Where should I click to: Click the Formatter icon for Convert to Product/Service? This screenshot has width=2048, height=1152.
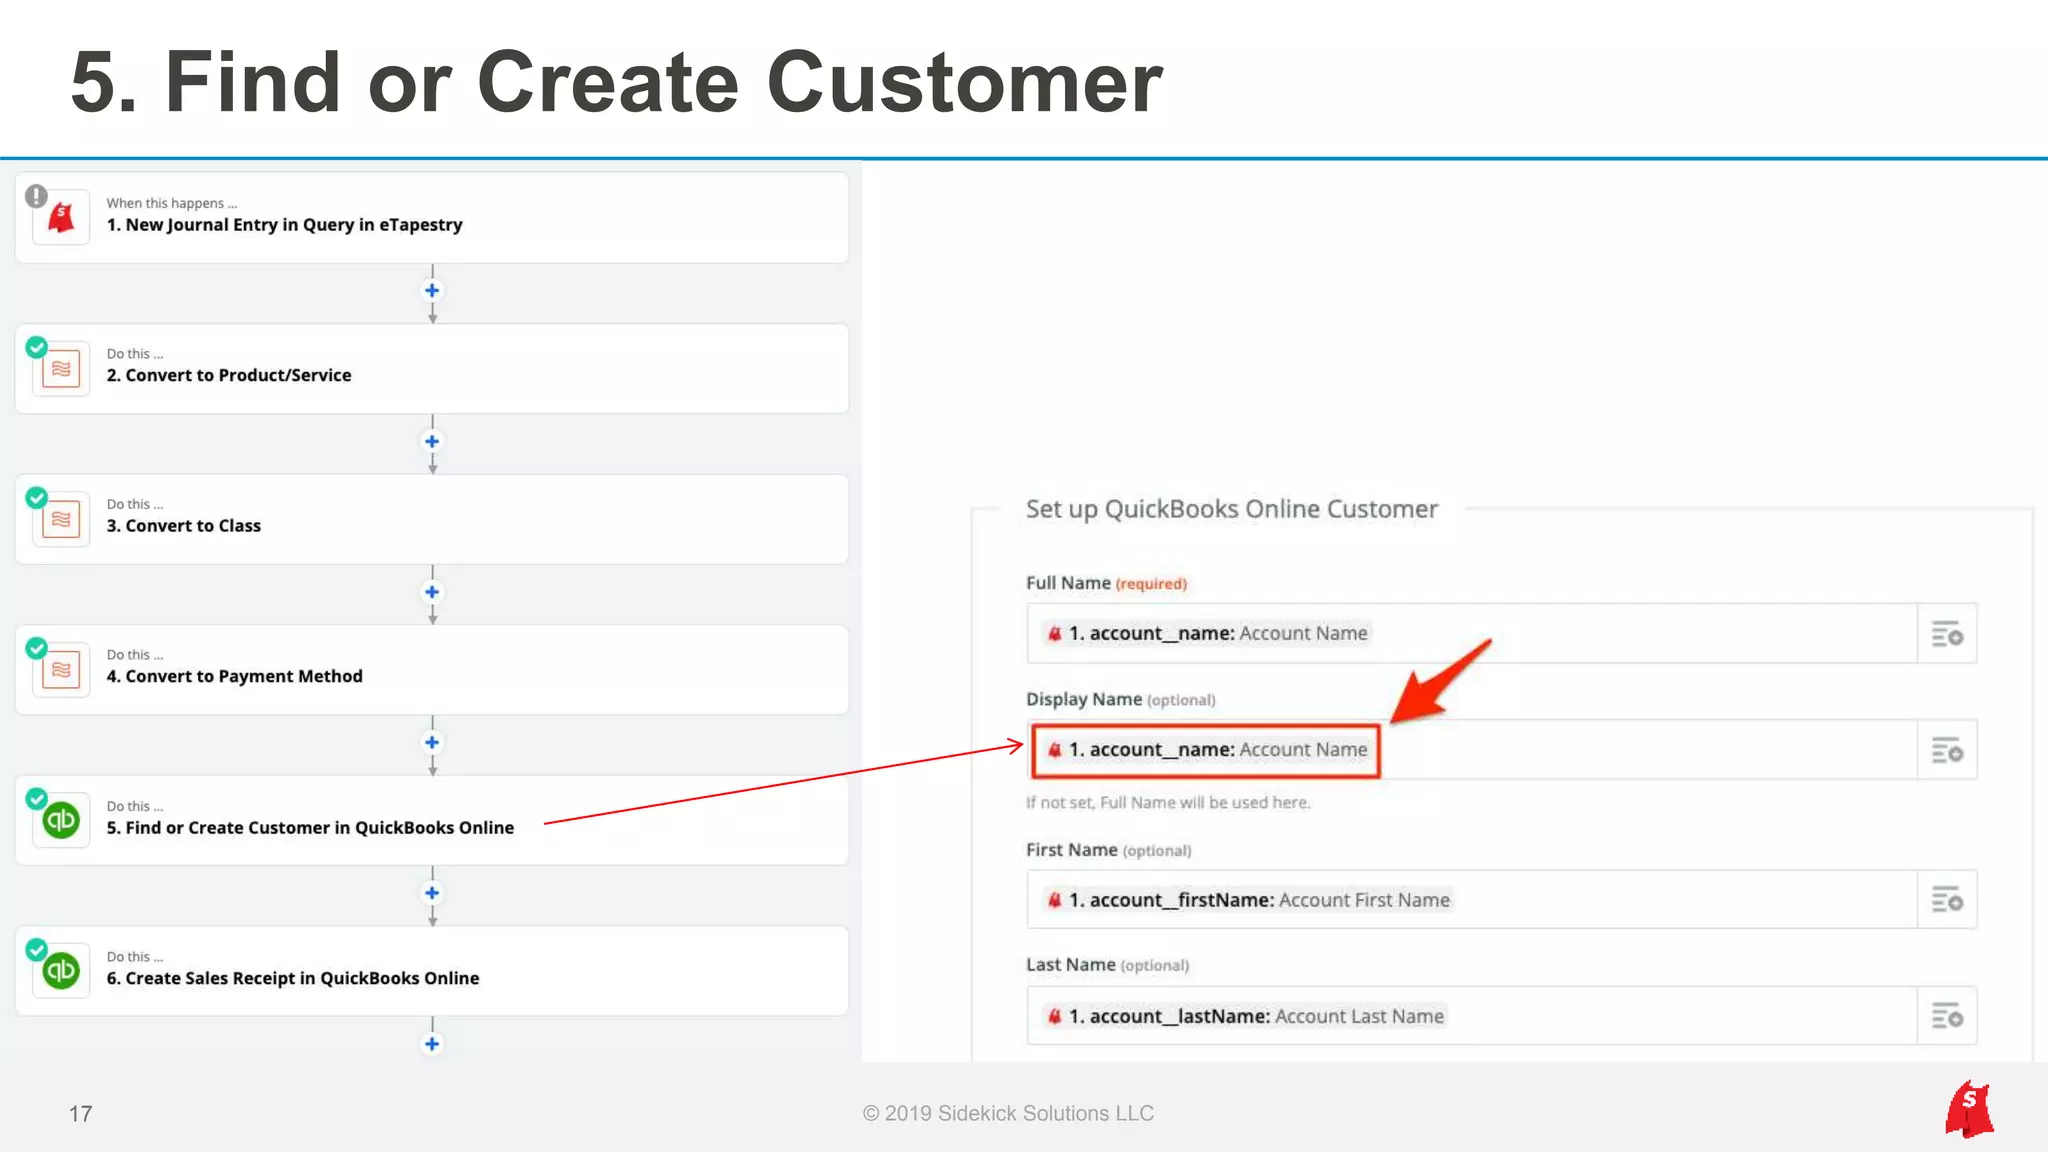pos(61,369)
